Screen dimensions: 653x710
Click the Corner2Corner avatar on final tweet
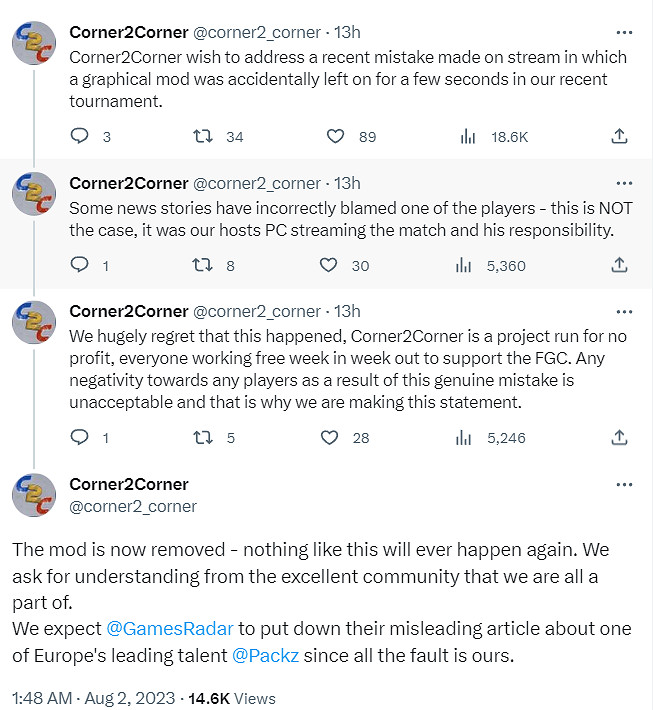pyautogui.click(x=33, y=495)
